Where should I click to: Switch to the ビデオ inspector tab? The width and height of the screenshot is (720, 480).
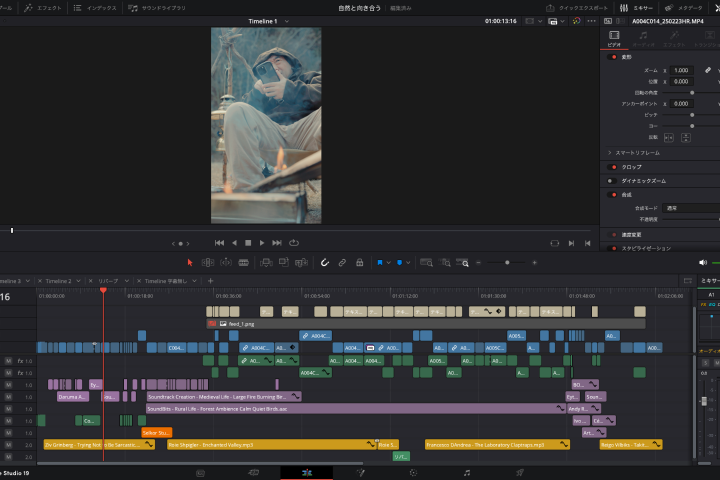pos(614,39)
